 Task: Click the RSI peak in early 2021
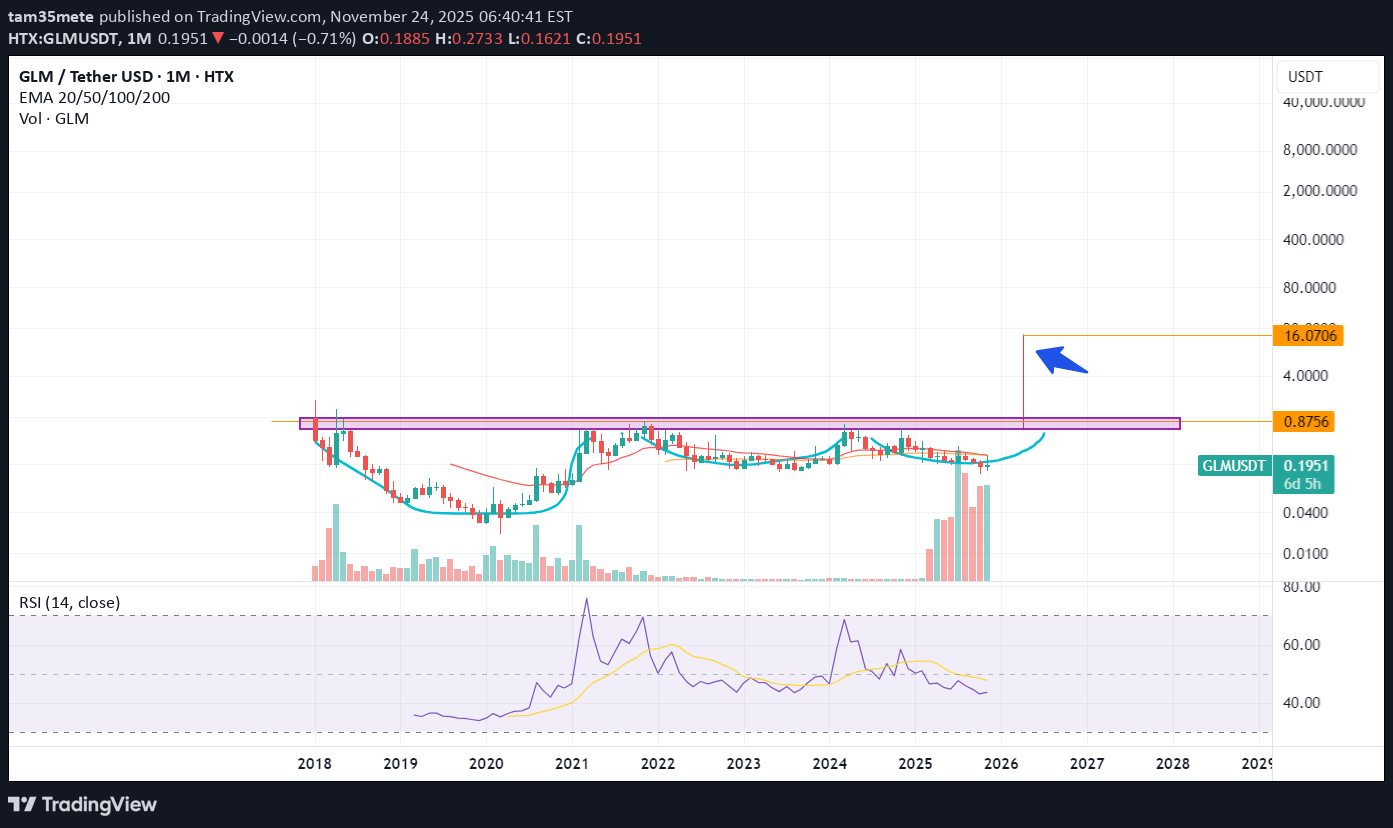pos(586,599)
